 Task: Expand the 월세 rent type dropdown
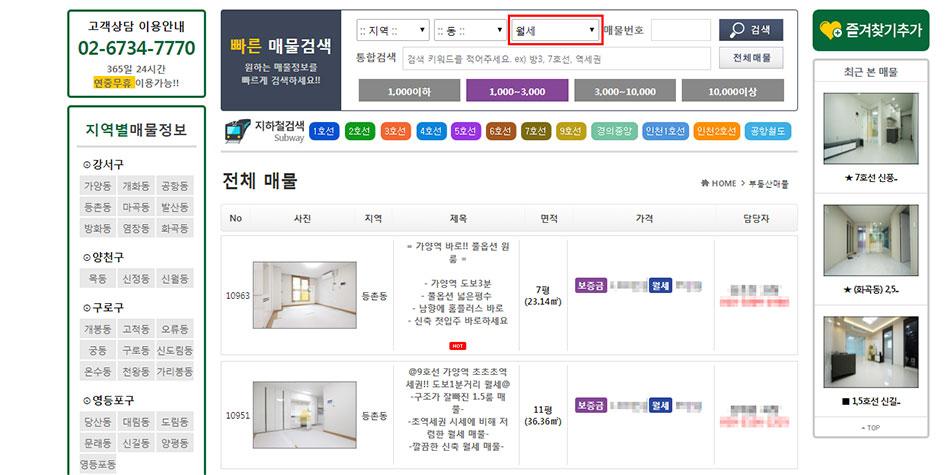click(x=555, y=30)
